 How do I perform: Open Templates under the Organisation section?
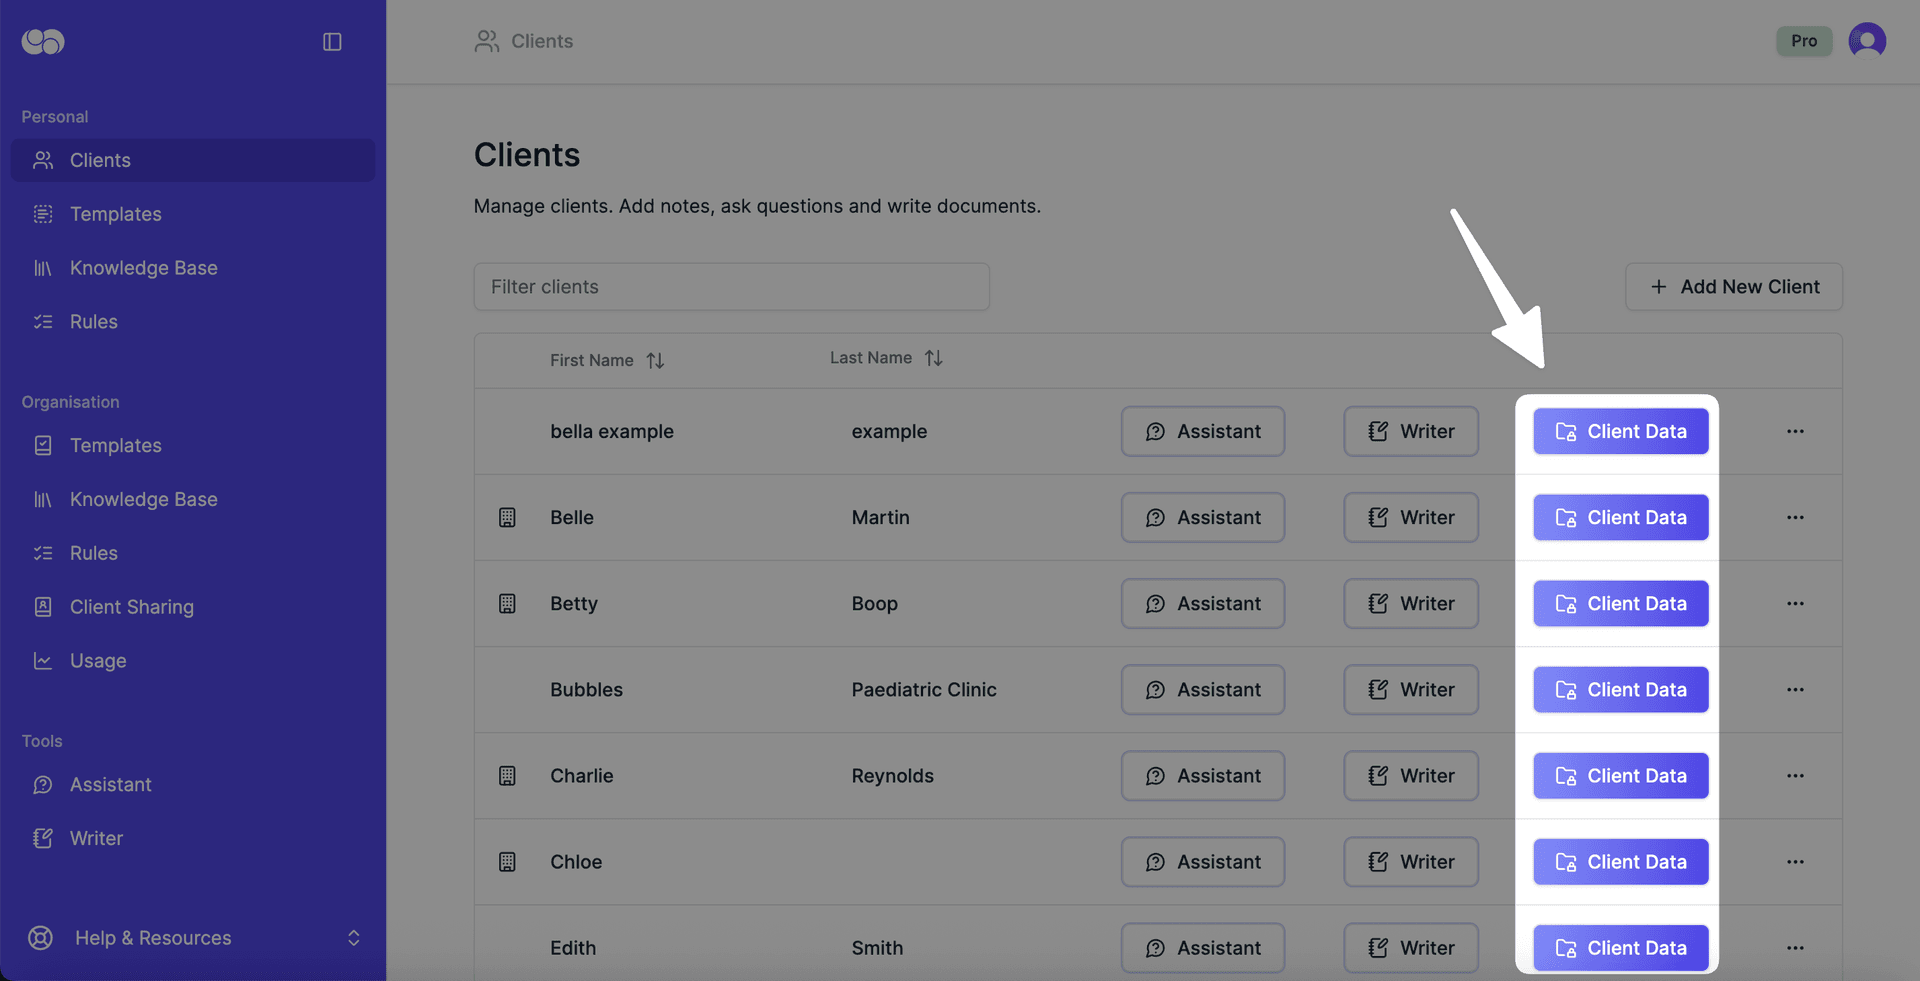pos(116,445)
